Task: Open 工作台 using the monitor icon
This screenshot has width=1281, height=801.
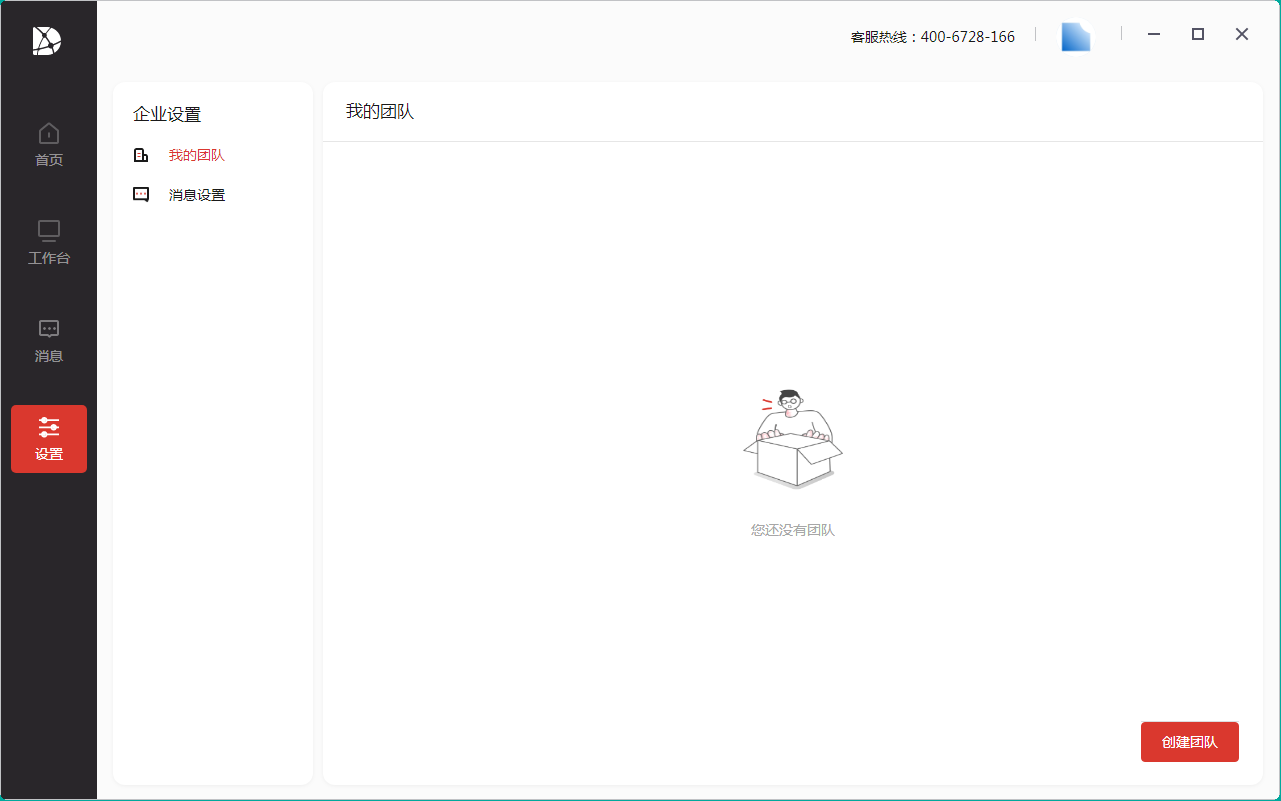Action: [x=49, y=231]
